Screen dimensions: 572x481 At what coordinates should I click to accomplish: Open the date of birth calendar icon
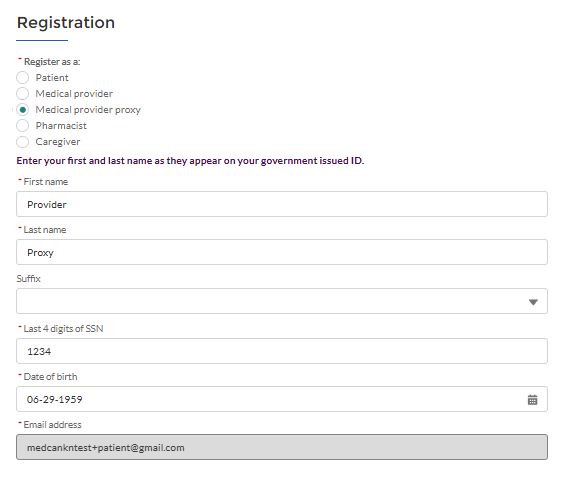coord(532,400)
